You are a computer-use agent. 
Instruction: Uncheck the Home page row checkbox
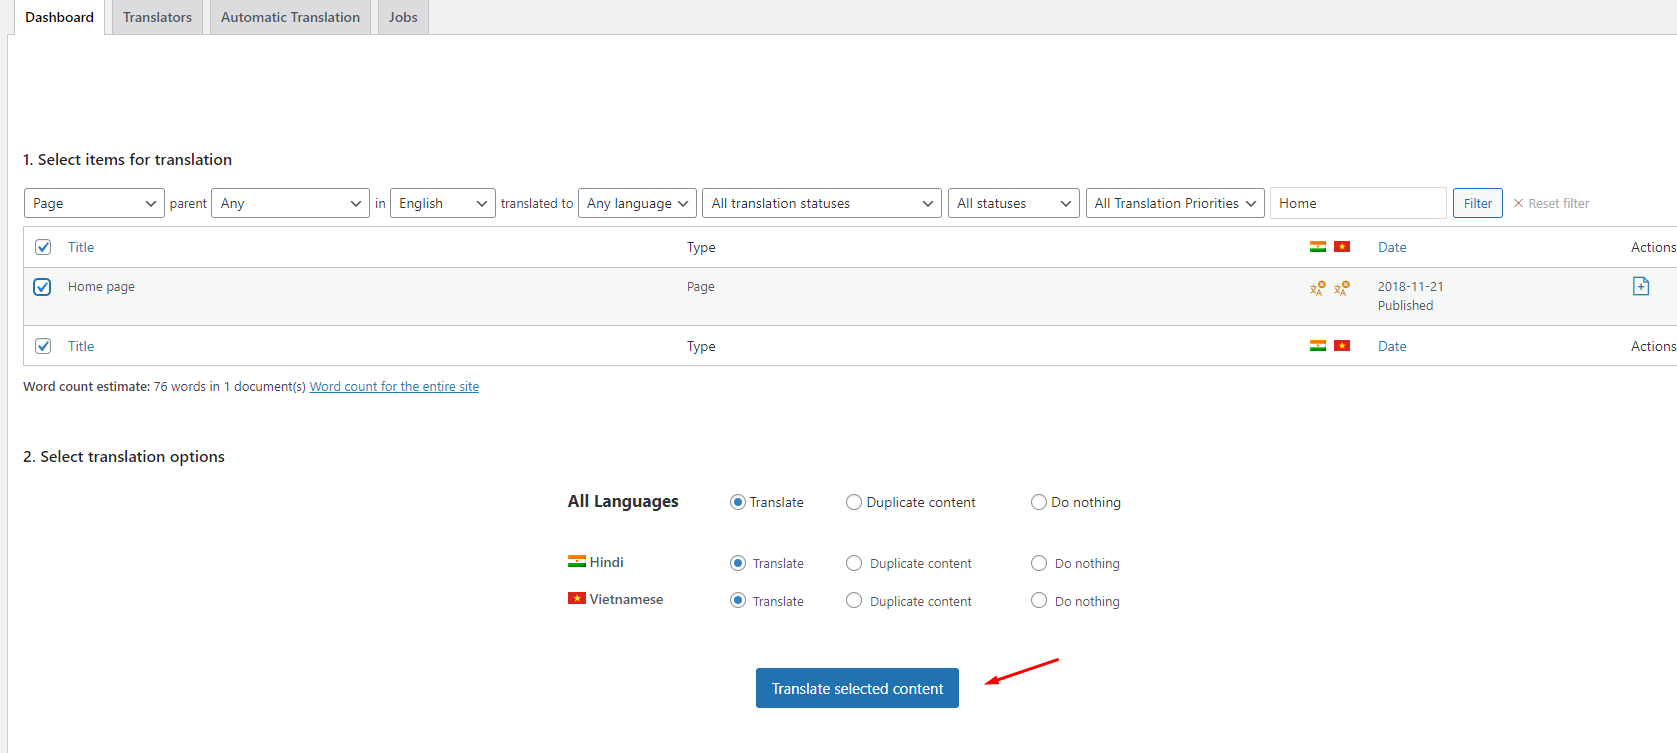coord(42,287)
